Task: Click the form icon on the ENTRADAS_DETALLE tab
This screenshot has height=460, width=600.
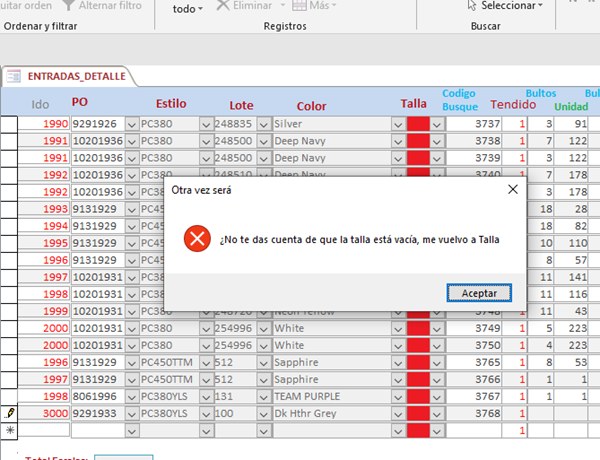Action: click(14, 75)
